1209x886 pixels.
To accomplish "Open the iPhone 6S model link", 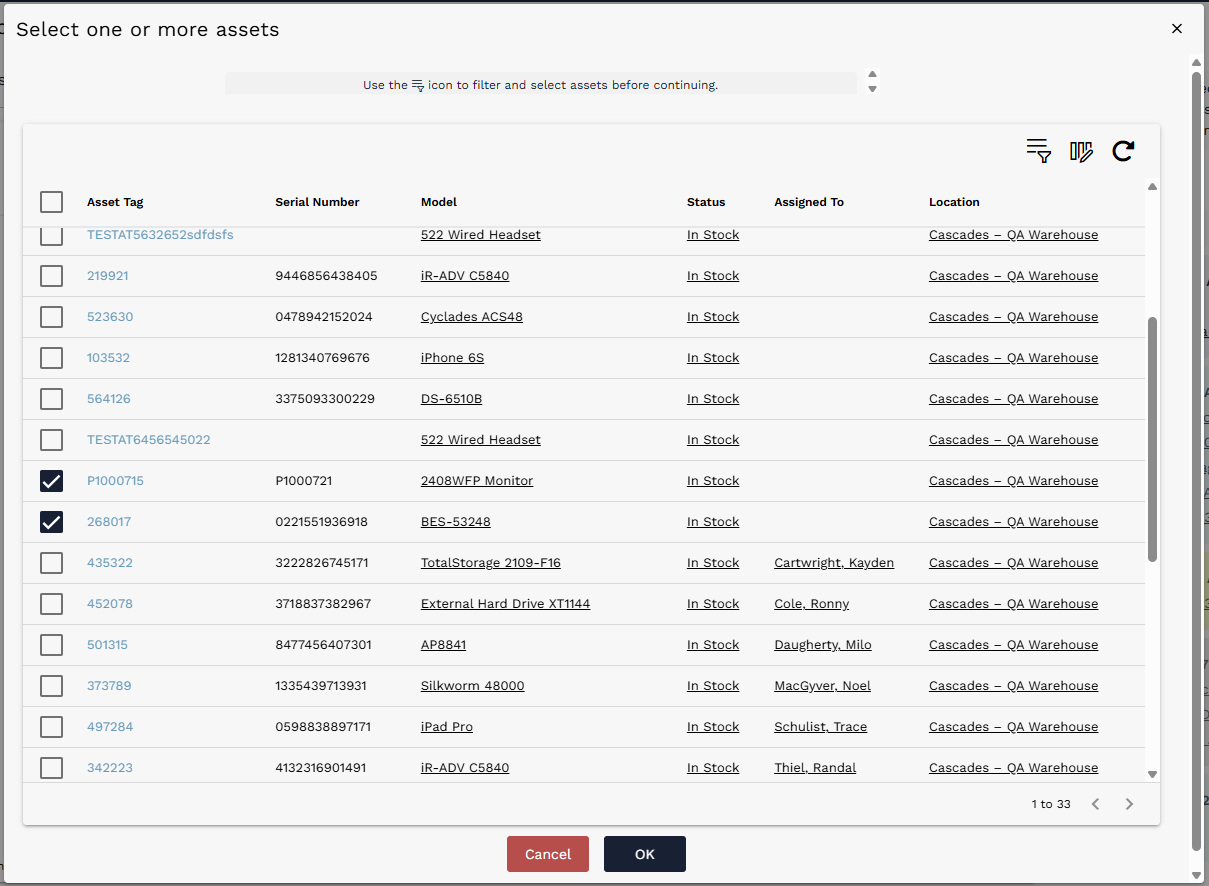I will 452,358.
